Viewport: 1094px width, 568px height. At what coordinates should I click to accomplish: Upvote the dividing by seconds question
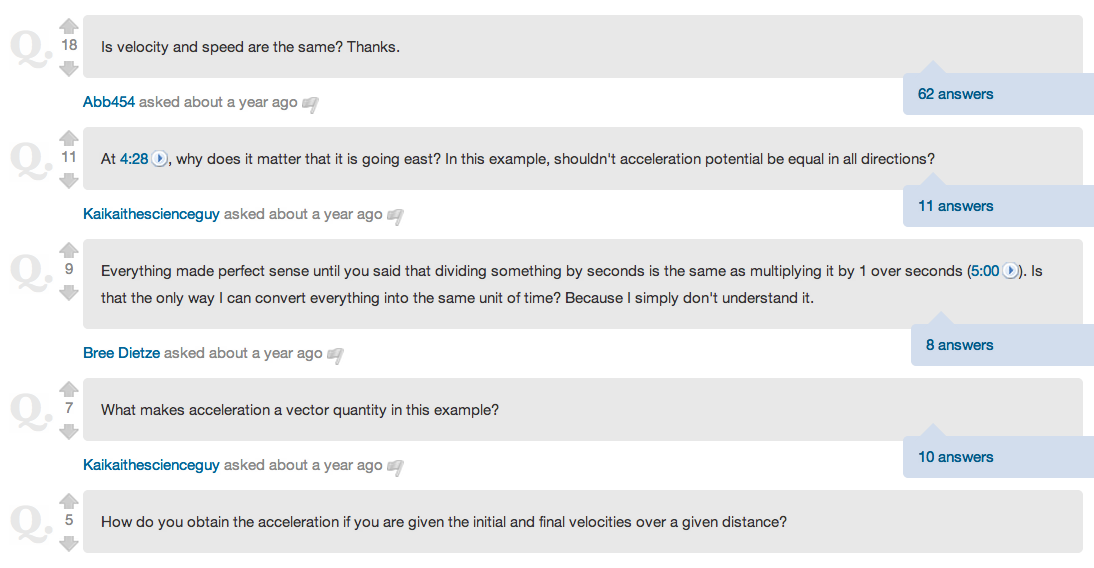(x=69, y=250)
